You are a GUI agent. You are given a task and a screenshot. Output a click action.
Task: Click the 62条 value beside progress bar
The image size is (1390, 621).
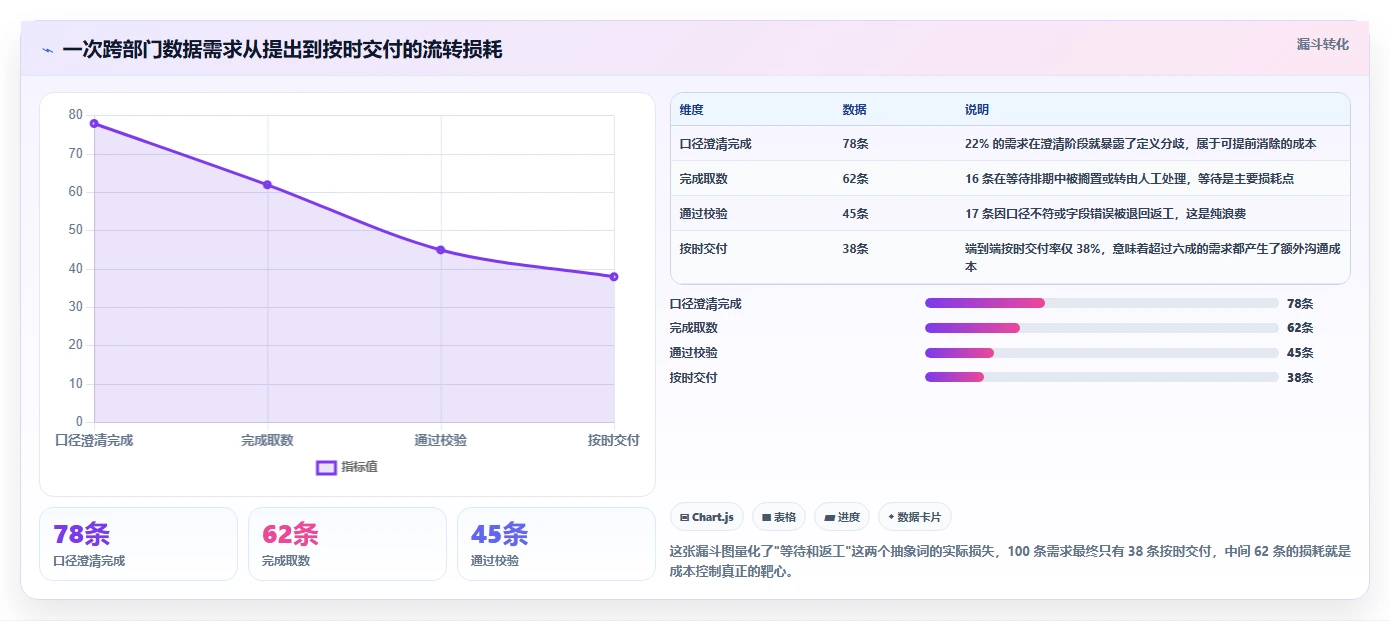pyautogui.click(x=1301, y=328)
